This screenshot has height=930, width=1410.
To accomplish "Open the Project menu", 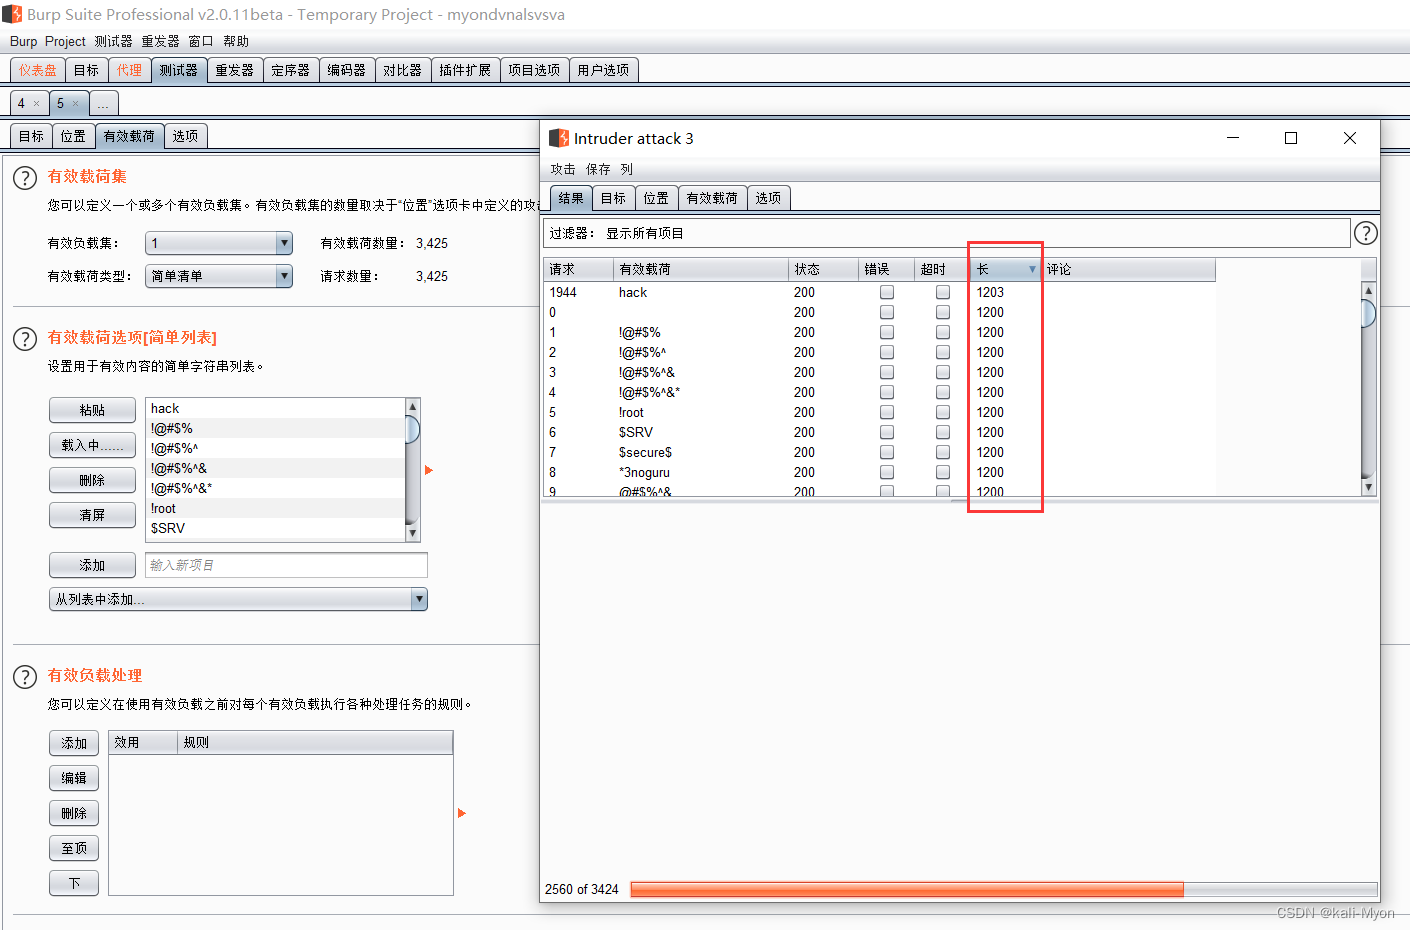I will [65, 41].
